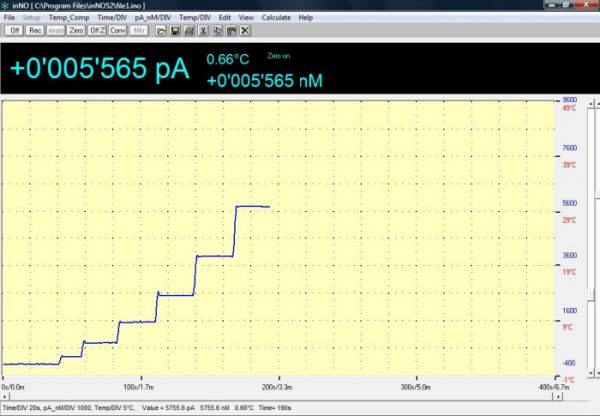
Task: Click the top plateau of the trace
Action: click(x=253, y=207)
